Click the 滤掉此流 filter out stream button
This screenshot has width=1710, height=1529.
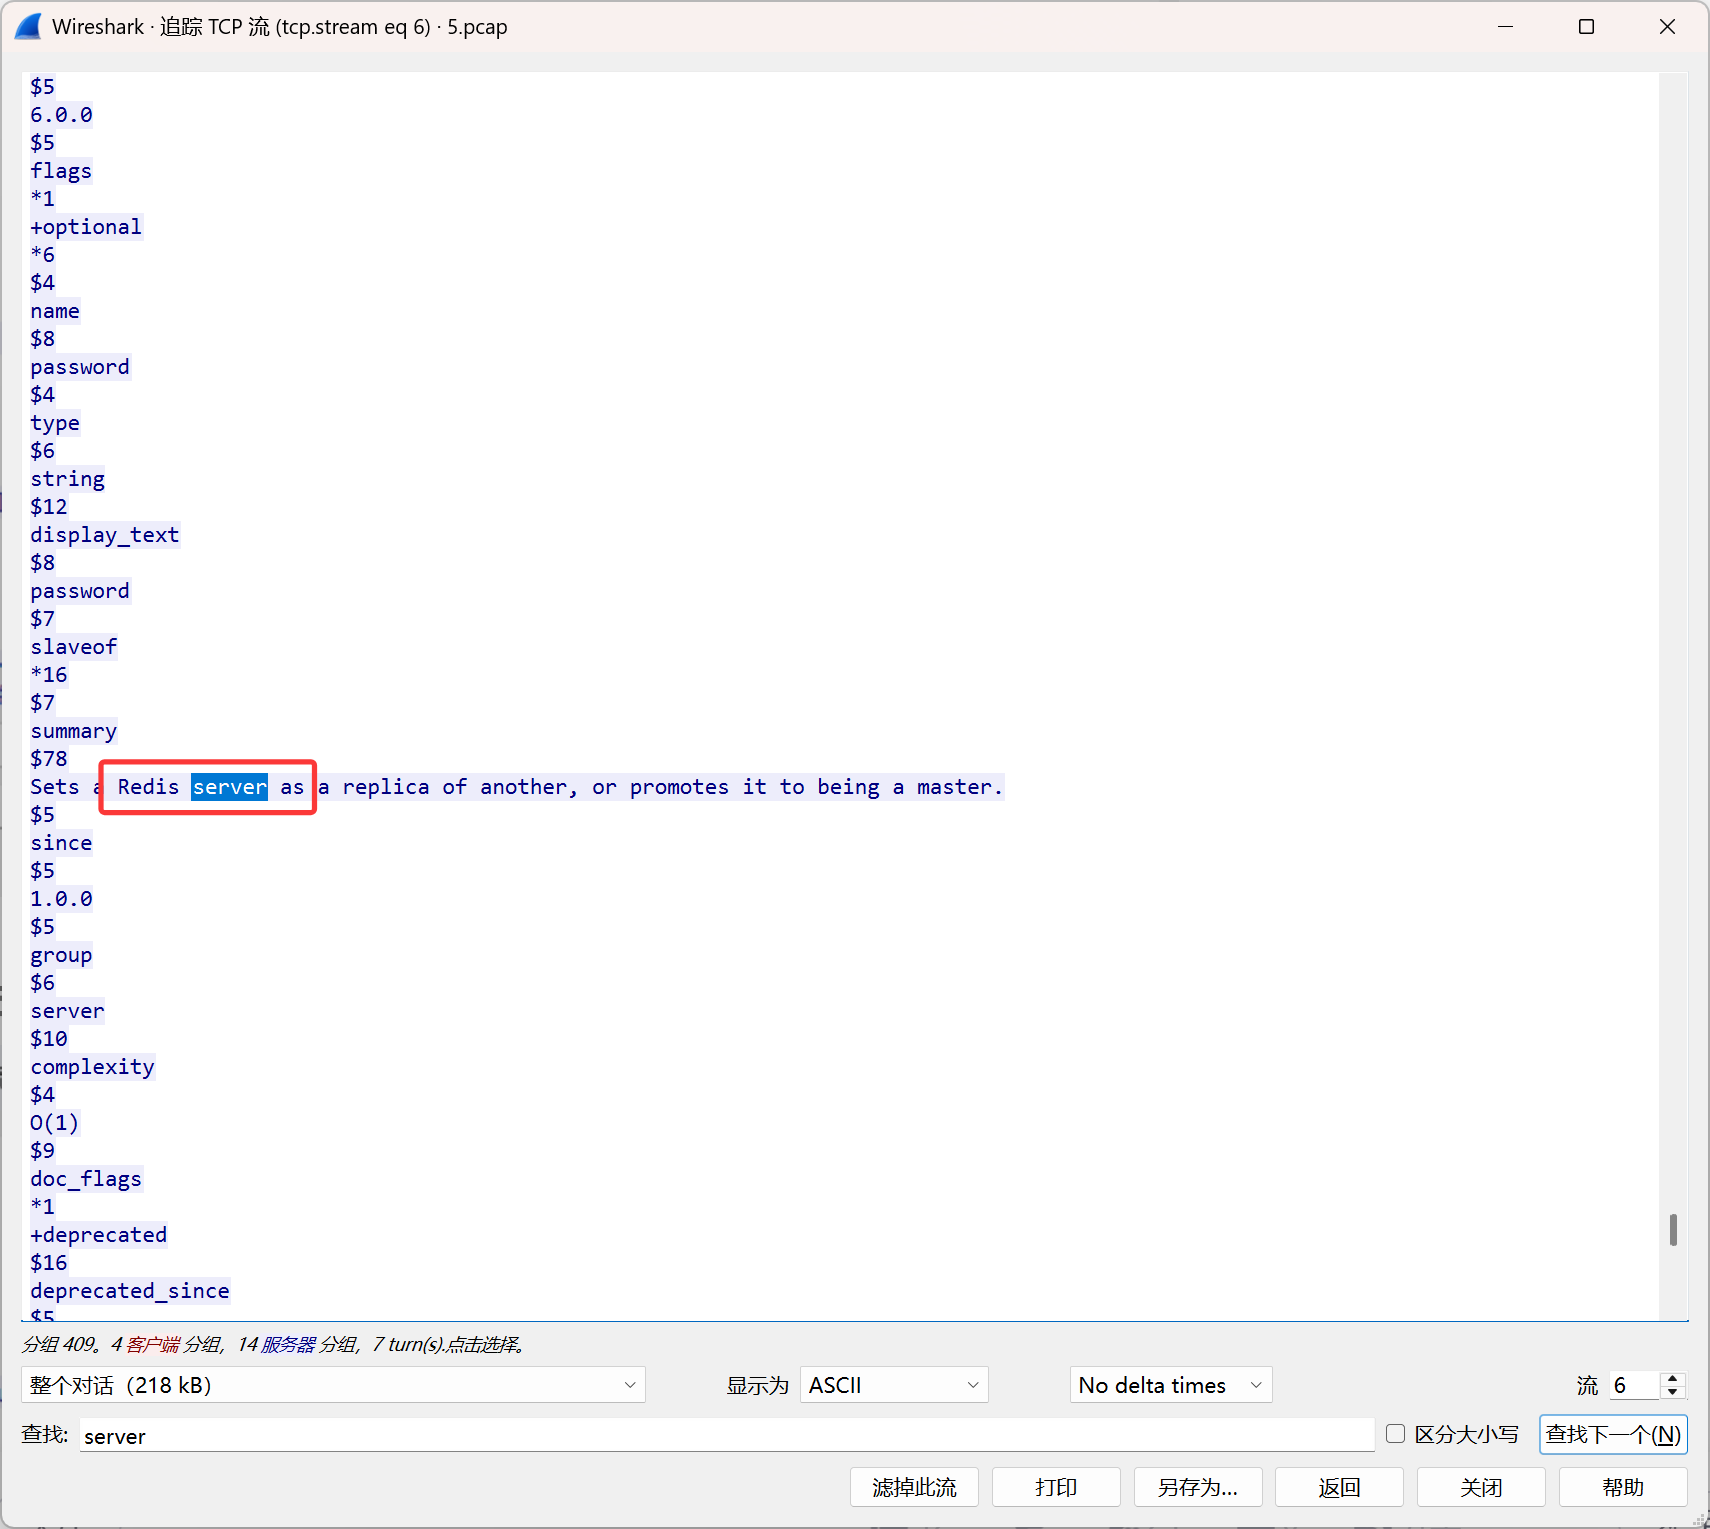(914, 1488)
